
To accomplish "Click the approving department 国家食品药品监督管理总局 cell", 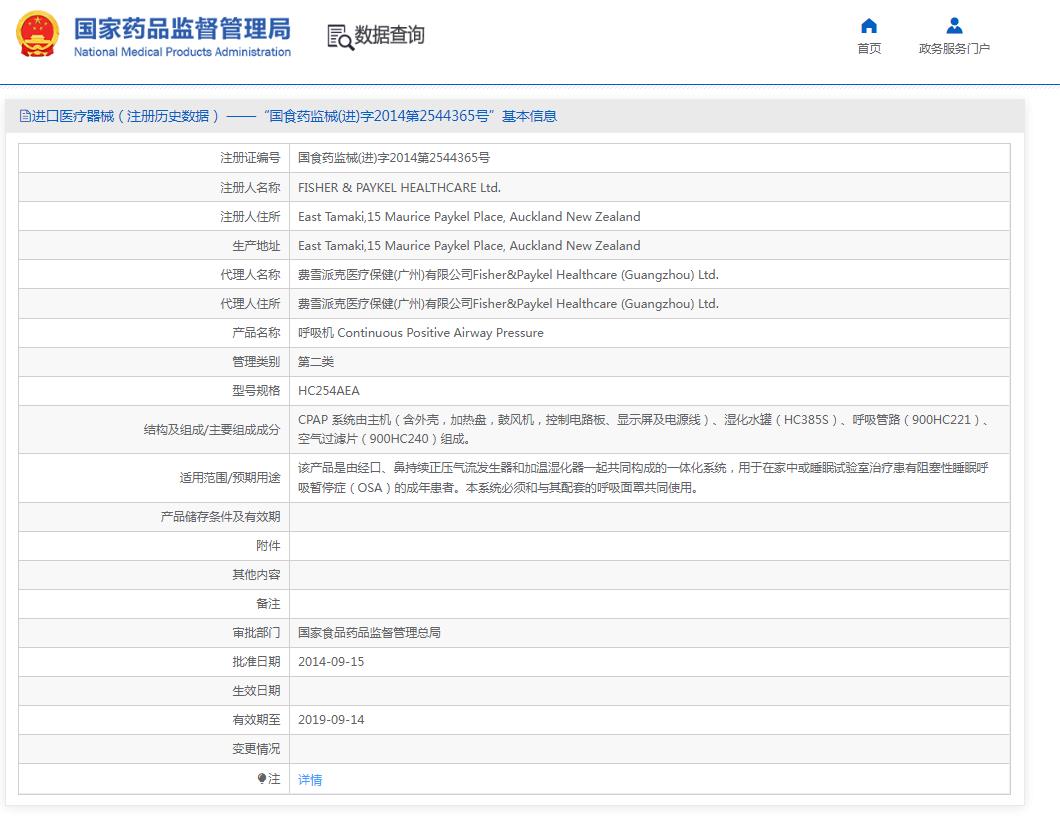I will (x=369, y=632).
